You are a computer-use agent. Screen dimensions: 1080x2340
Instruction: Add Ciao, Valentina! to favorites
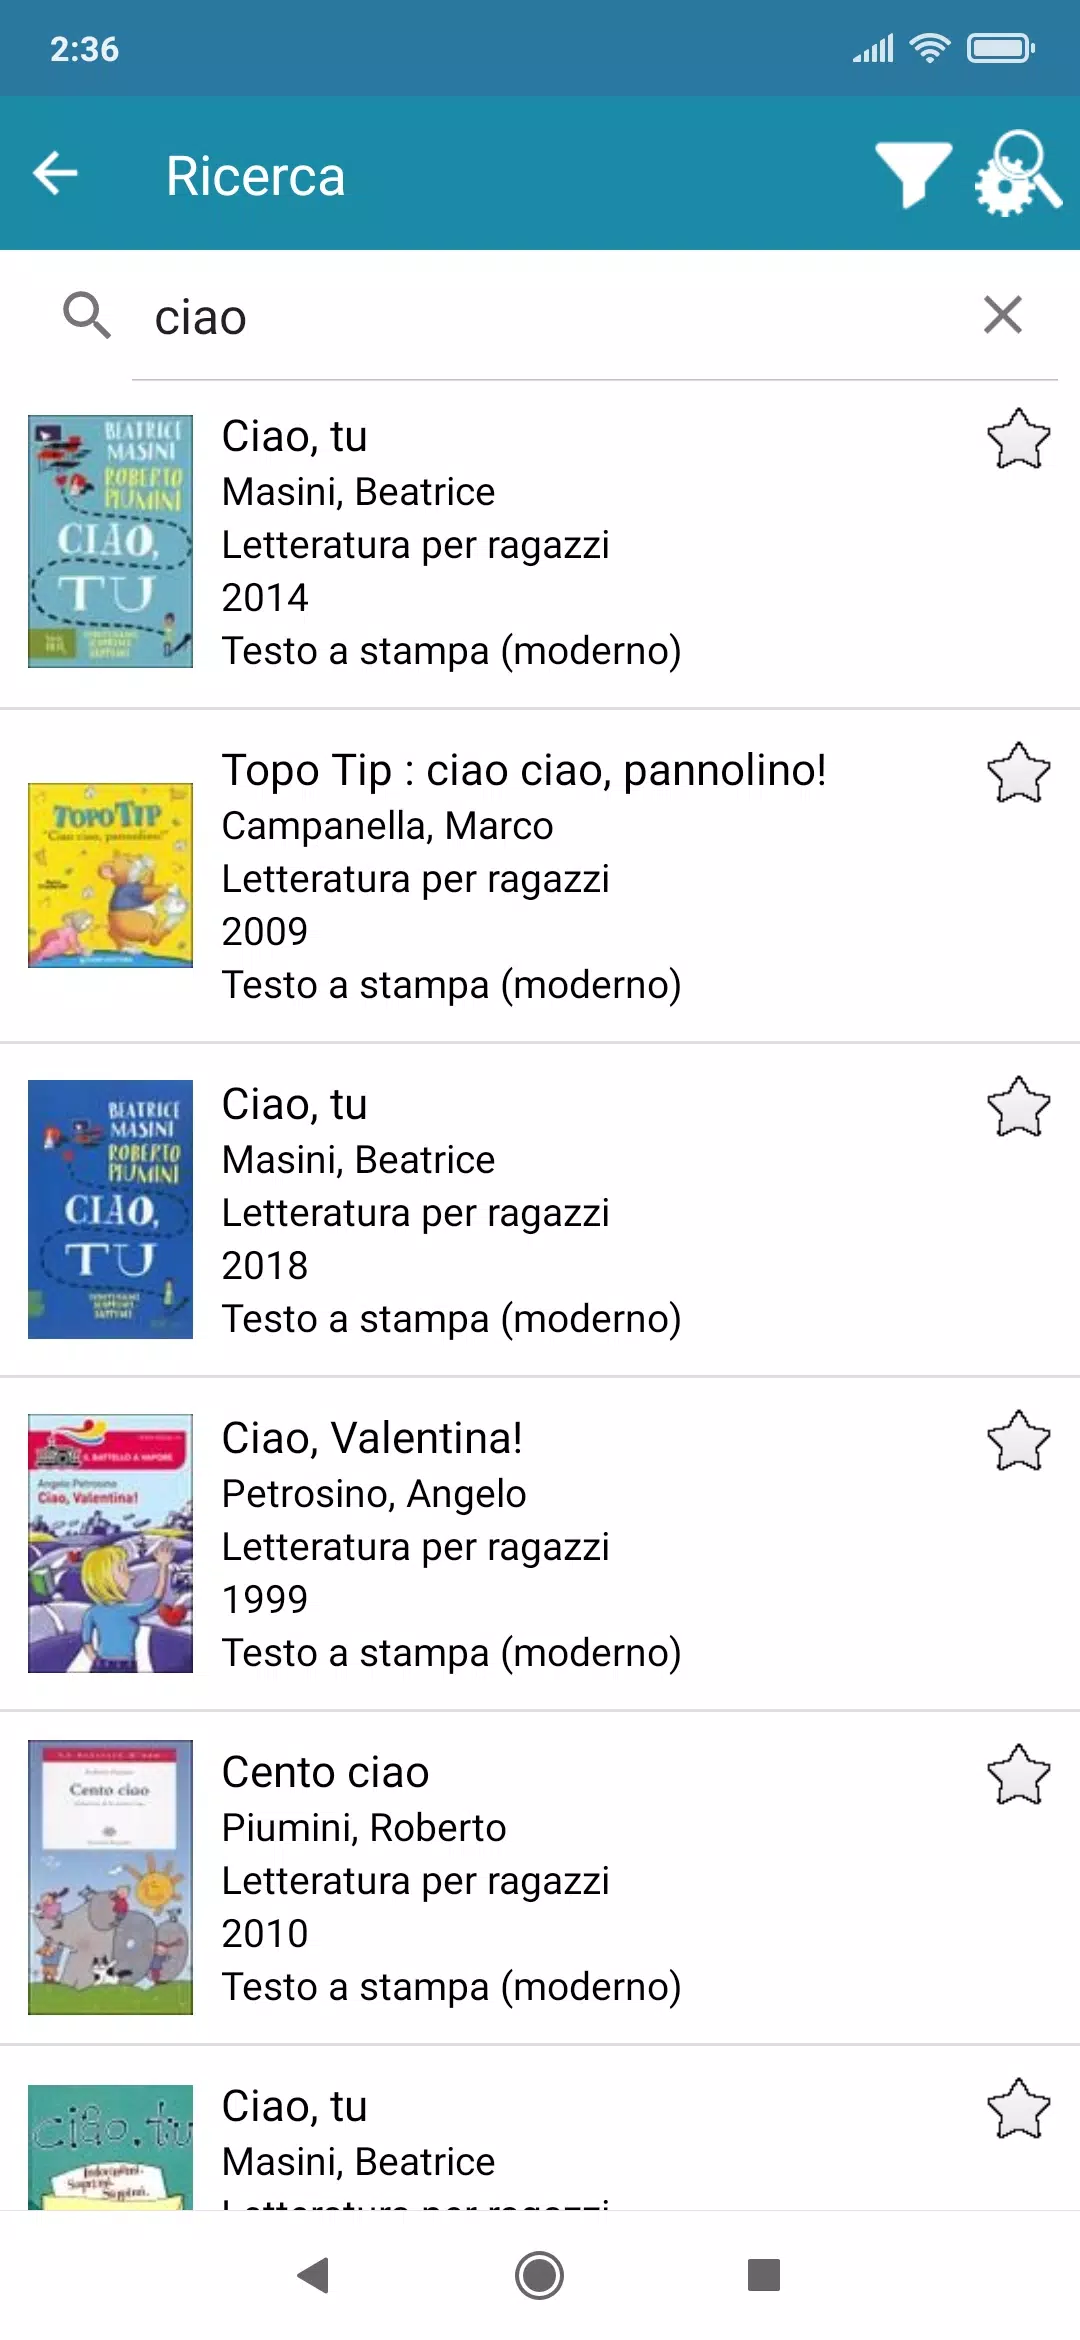1018,1441
